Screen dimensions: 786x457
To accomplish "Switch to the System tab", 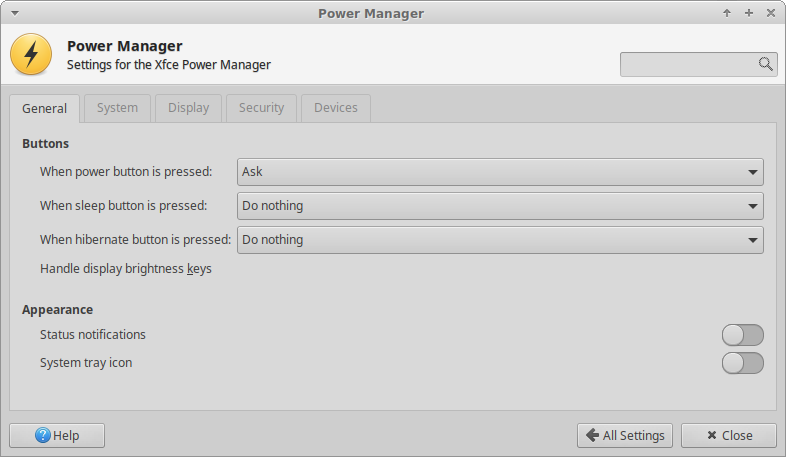I will point(117,108).
